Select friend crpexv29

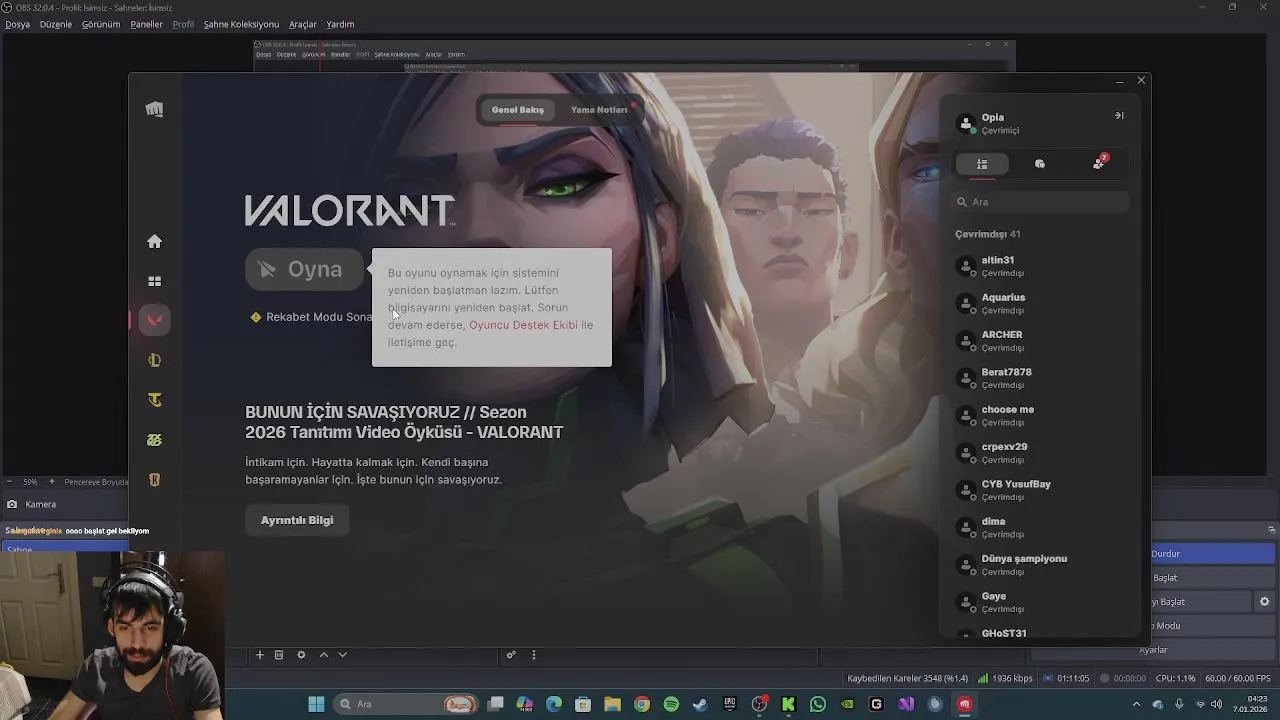1040,452
